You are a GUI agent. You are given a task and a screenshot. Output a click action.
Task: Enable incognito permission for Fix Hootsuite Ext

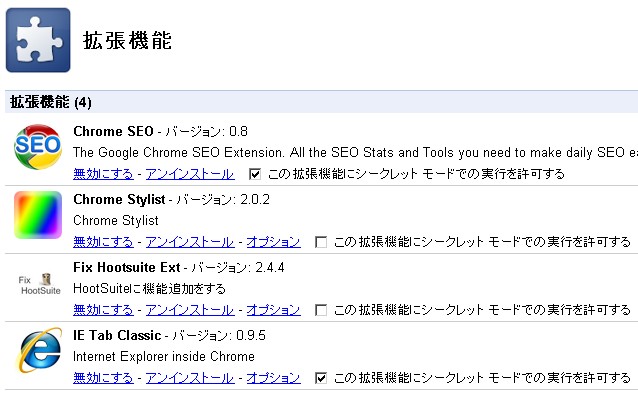pos(321,310)
